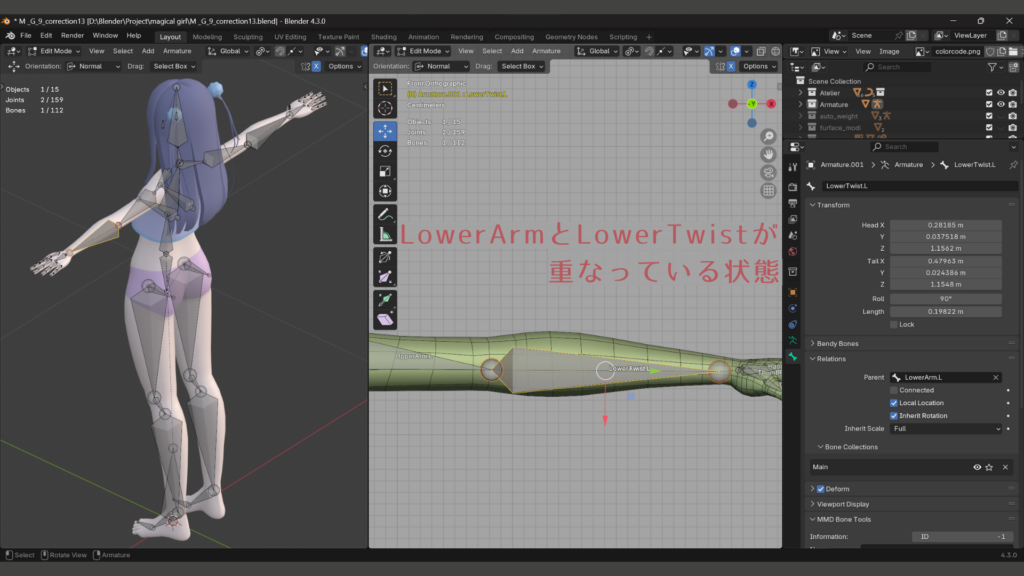Select the Move tool in viewport toolbar
The image size is (1024, 576).
click(x=385, y=130)
